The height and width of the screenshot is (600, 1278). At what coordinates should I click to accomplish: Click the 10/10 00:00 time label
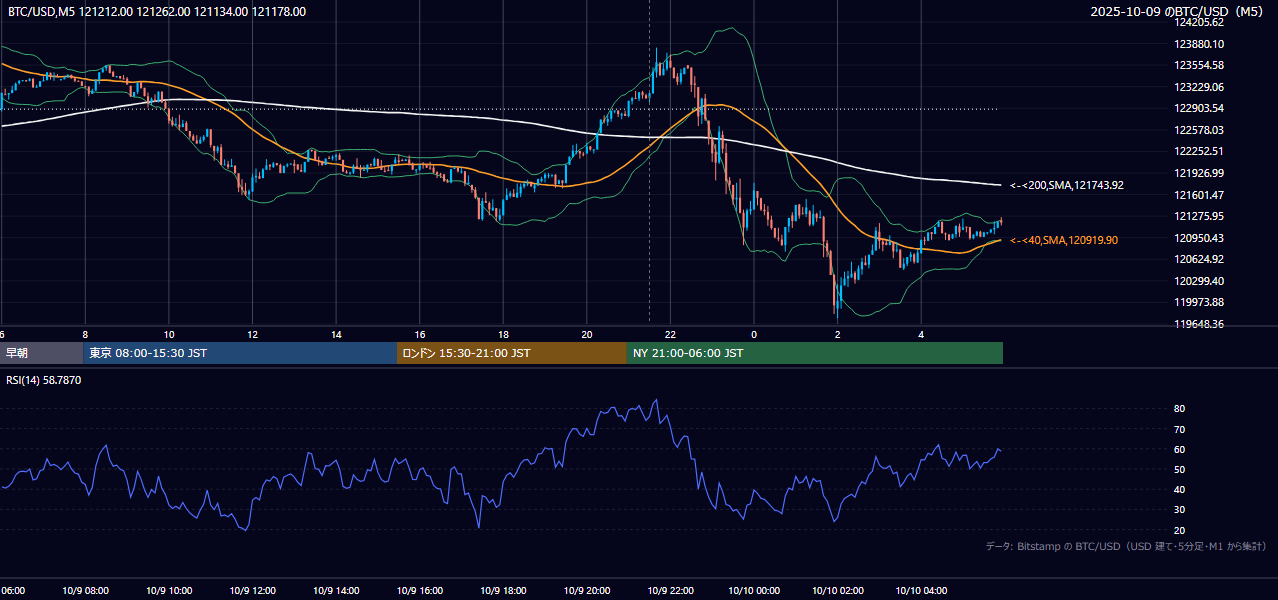tap(755, 591)
